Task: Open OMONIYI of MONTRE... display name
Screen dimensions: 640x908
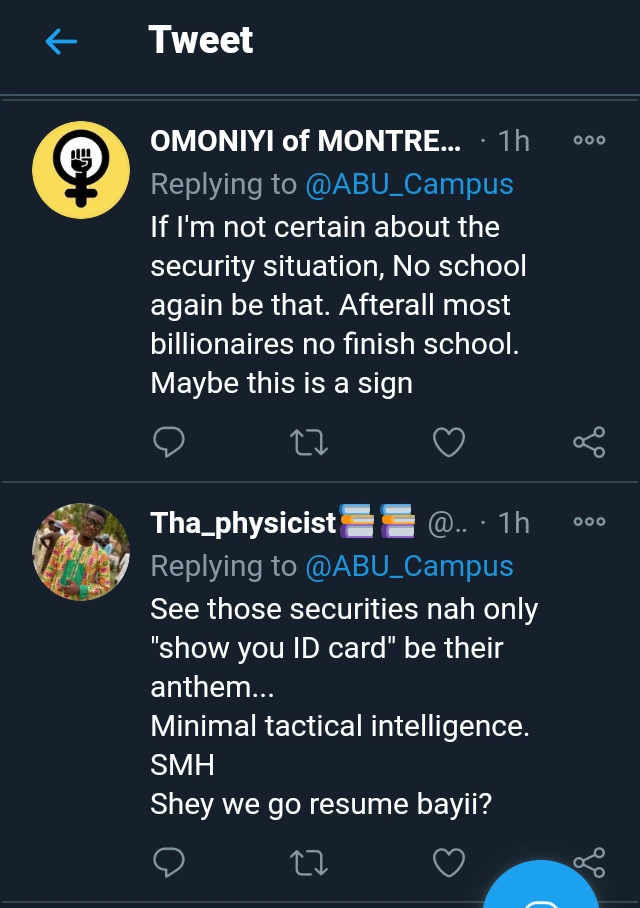Action: pyautogui.click(x=305, y=141)
